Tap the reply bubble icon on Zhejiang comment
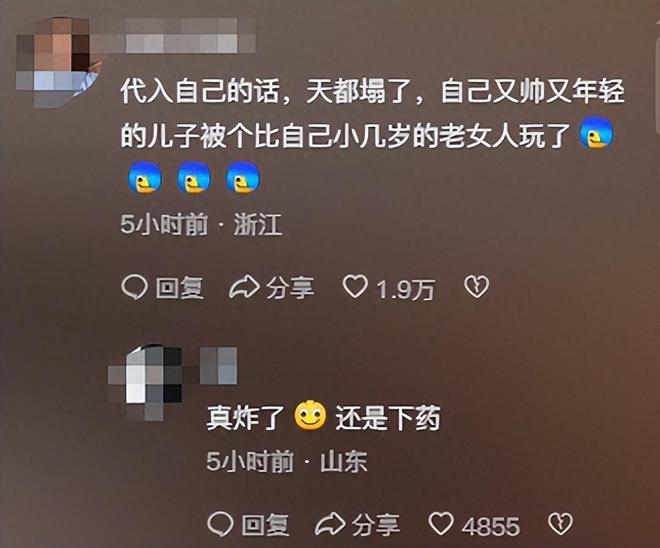660x548 pixels. (x=134, y=287)
